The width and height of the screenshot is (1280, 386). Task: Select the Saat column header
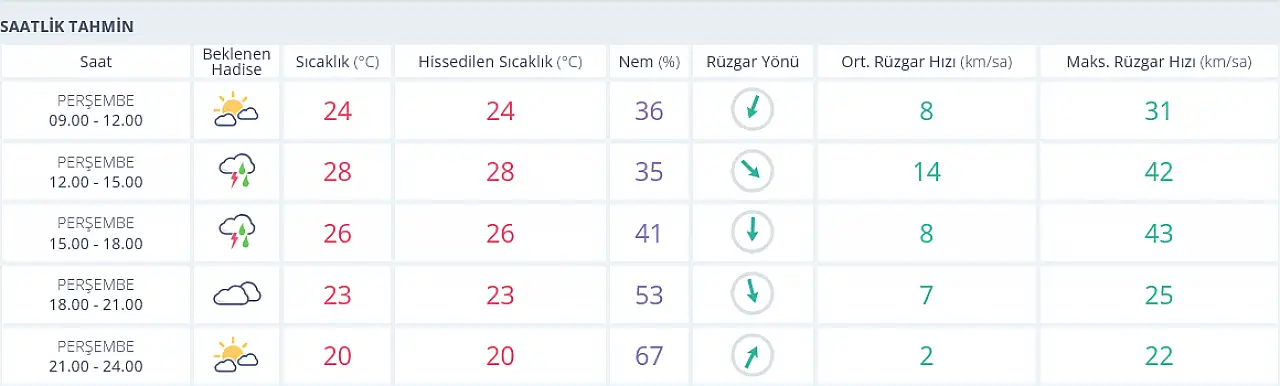[96, 61]
